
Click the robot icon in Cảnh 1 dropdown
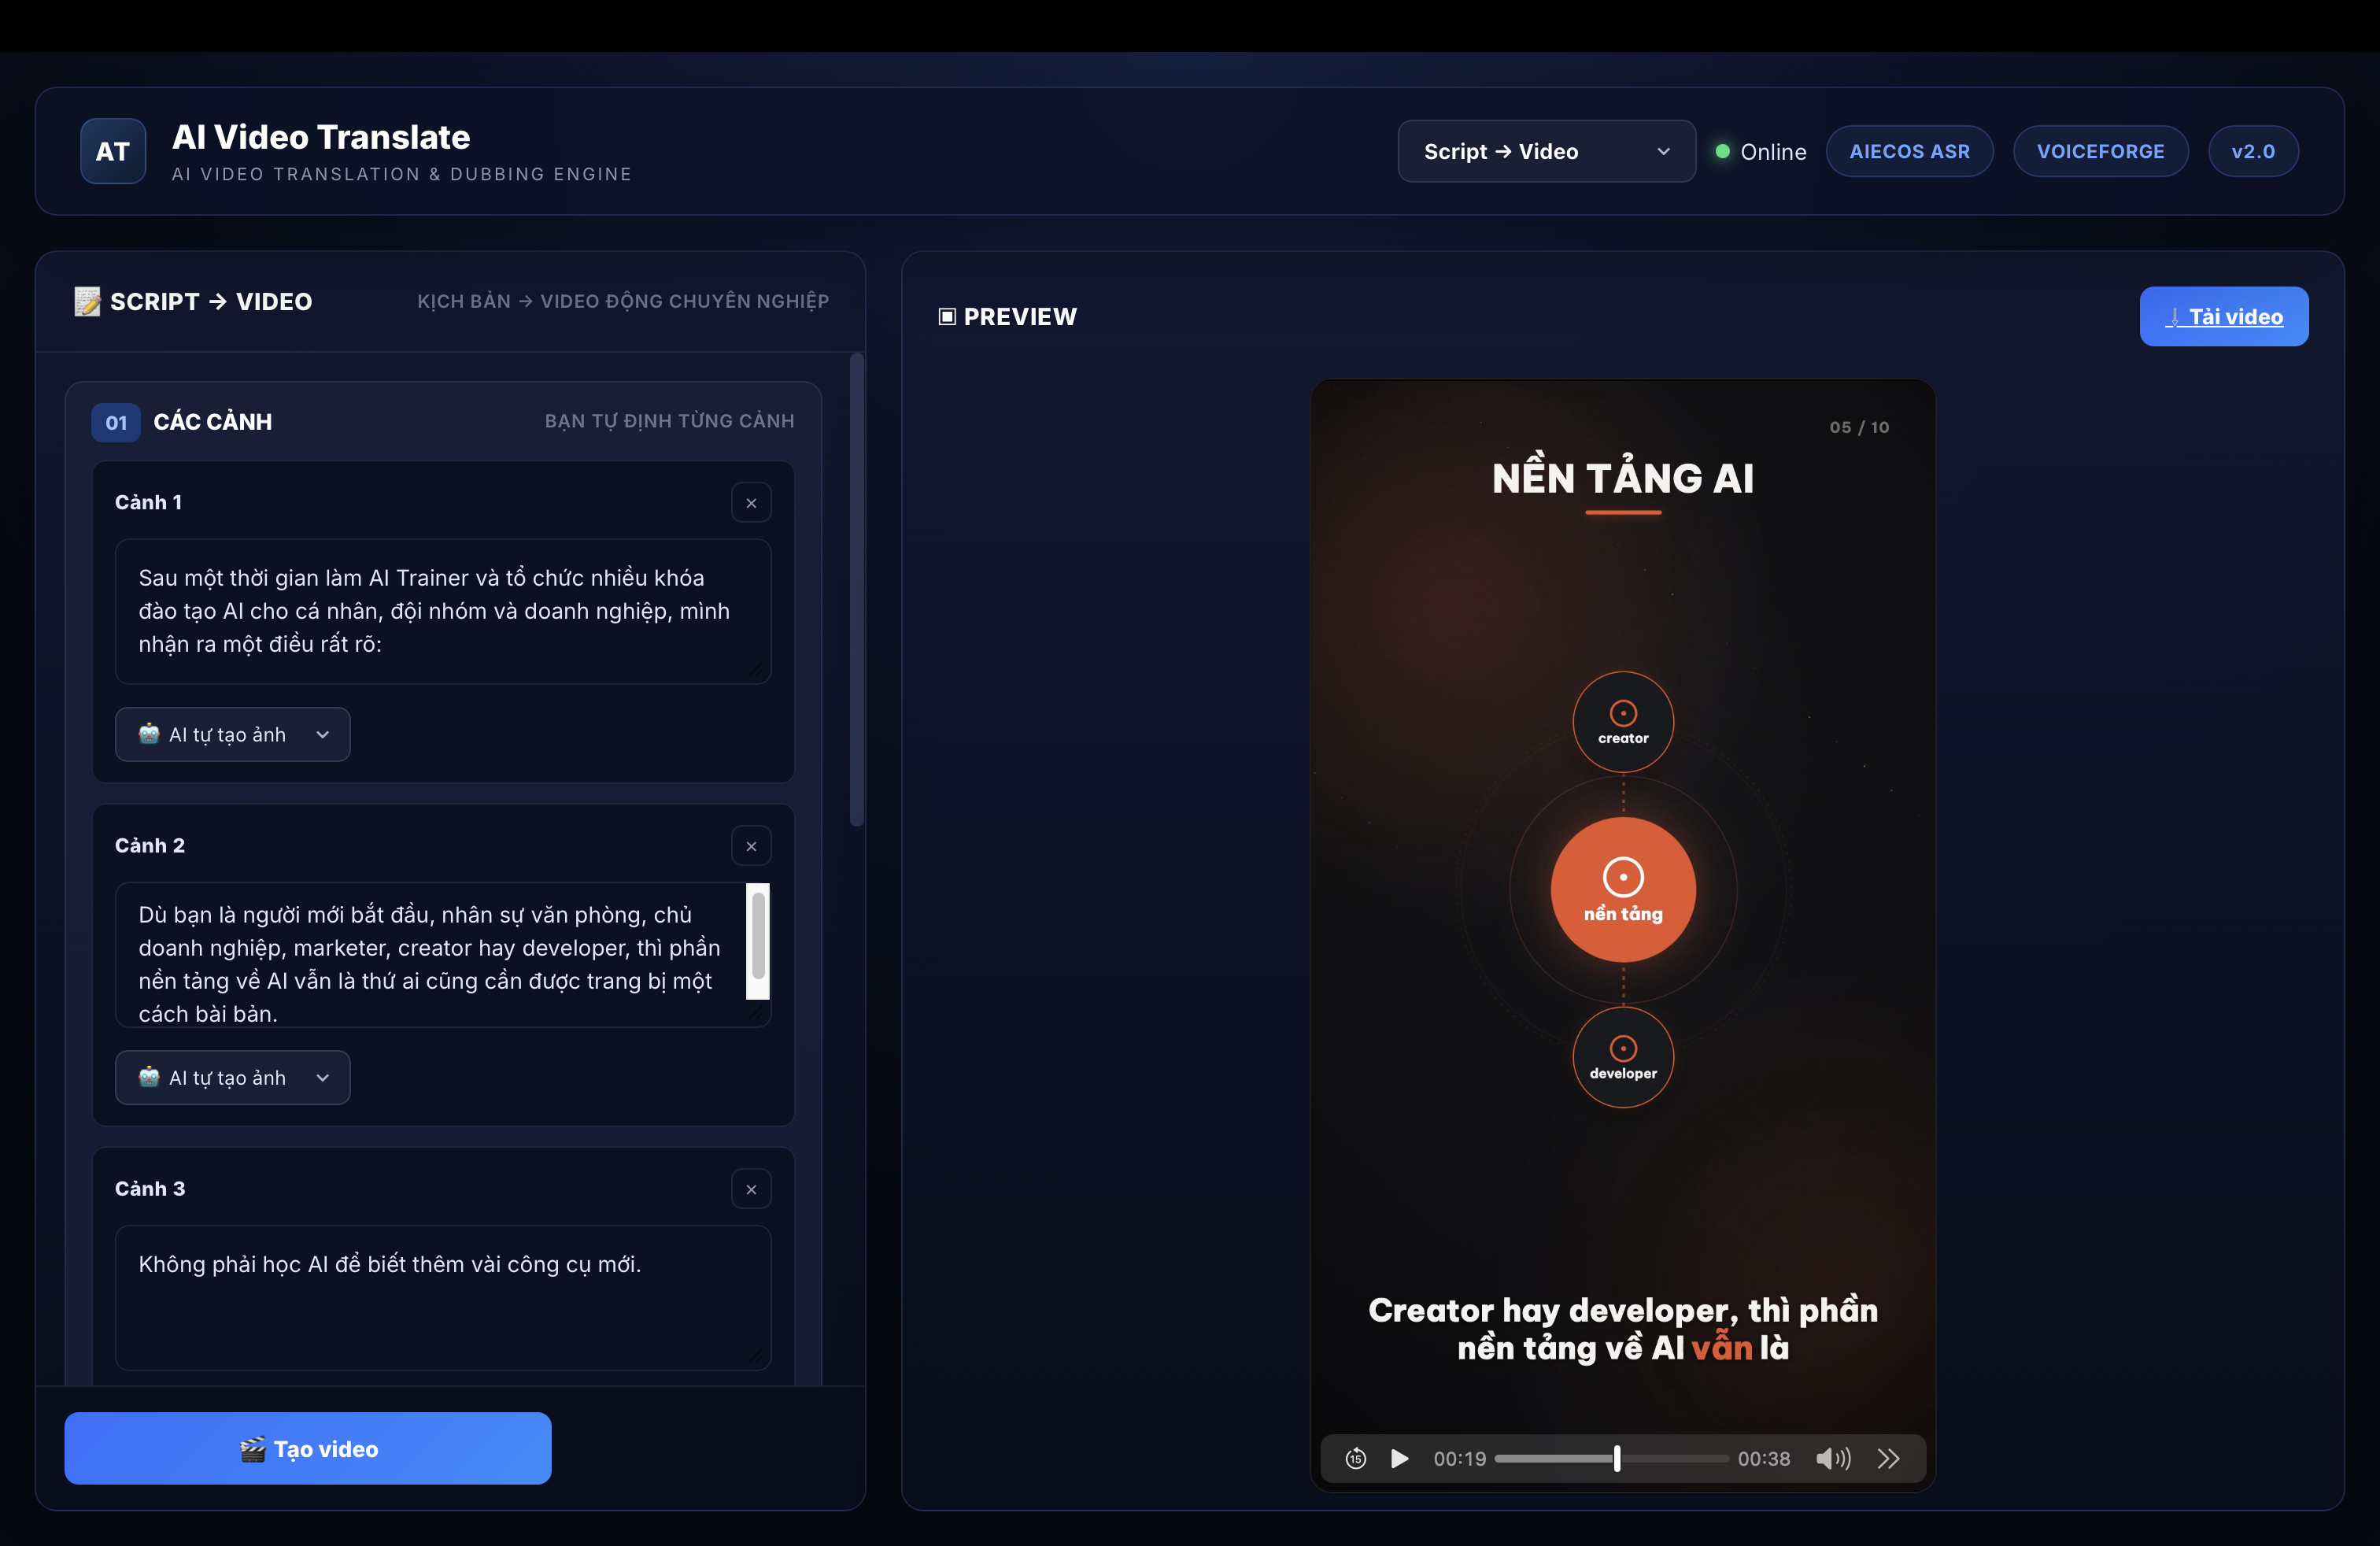point(149,734)
